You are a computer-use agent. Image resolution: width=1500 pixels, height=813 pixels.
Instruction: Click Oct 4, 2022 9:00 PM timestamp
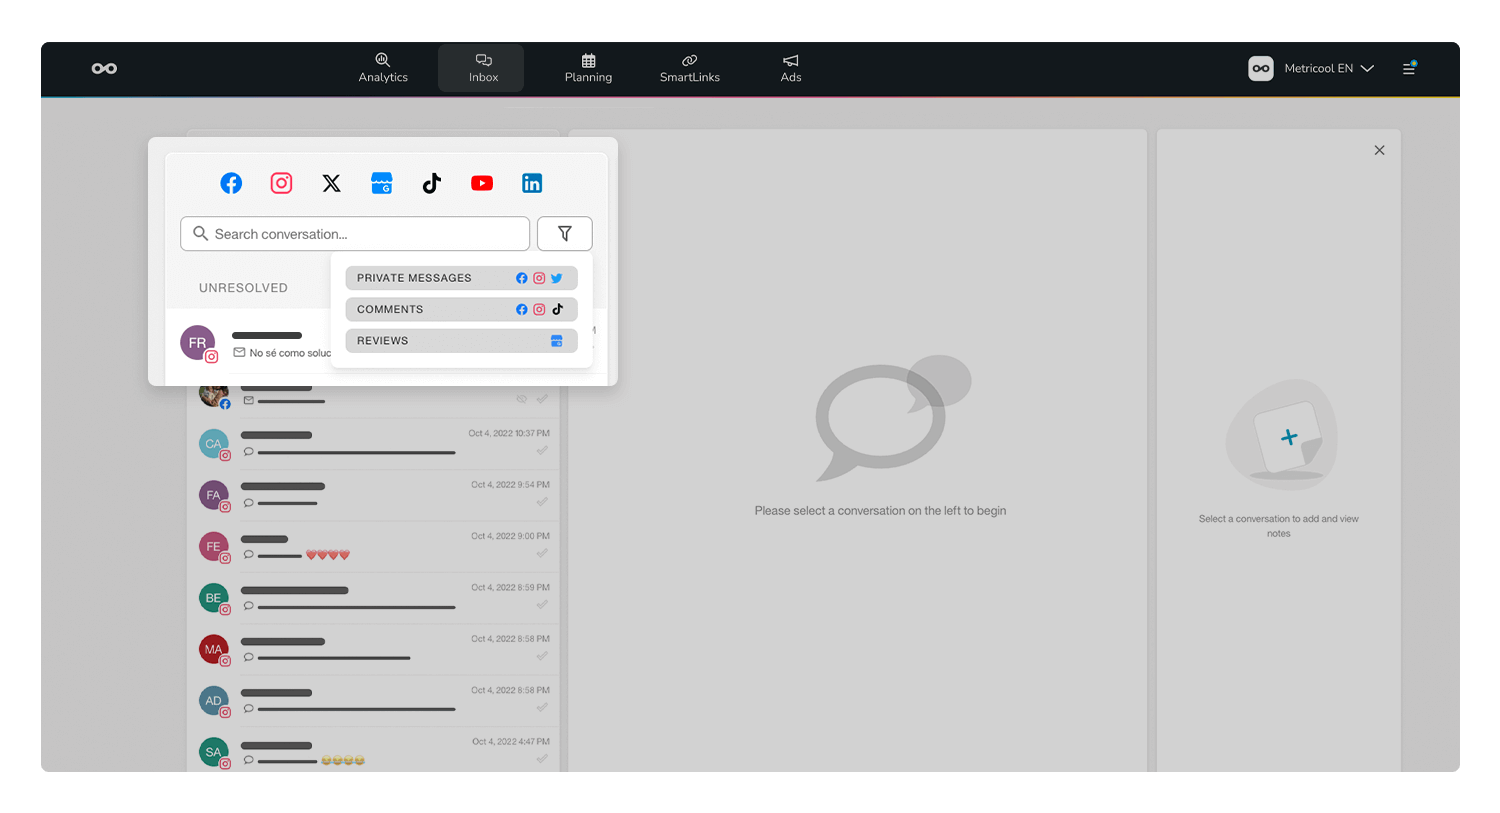510,536
